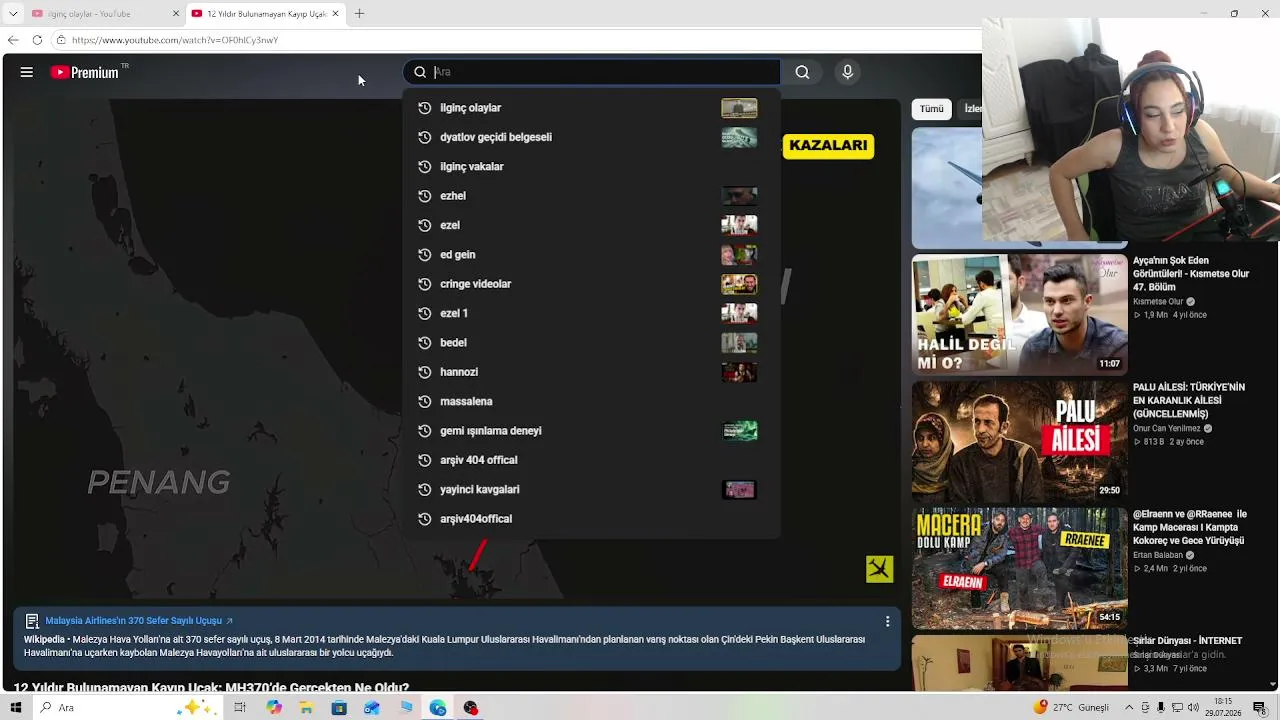Switch to the Edge browser taskbar icon

click(438, 708)
